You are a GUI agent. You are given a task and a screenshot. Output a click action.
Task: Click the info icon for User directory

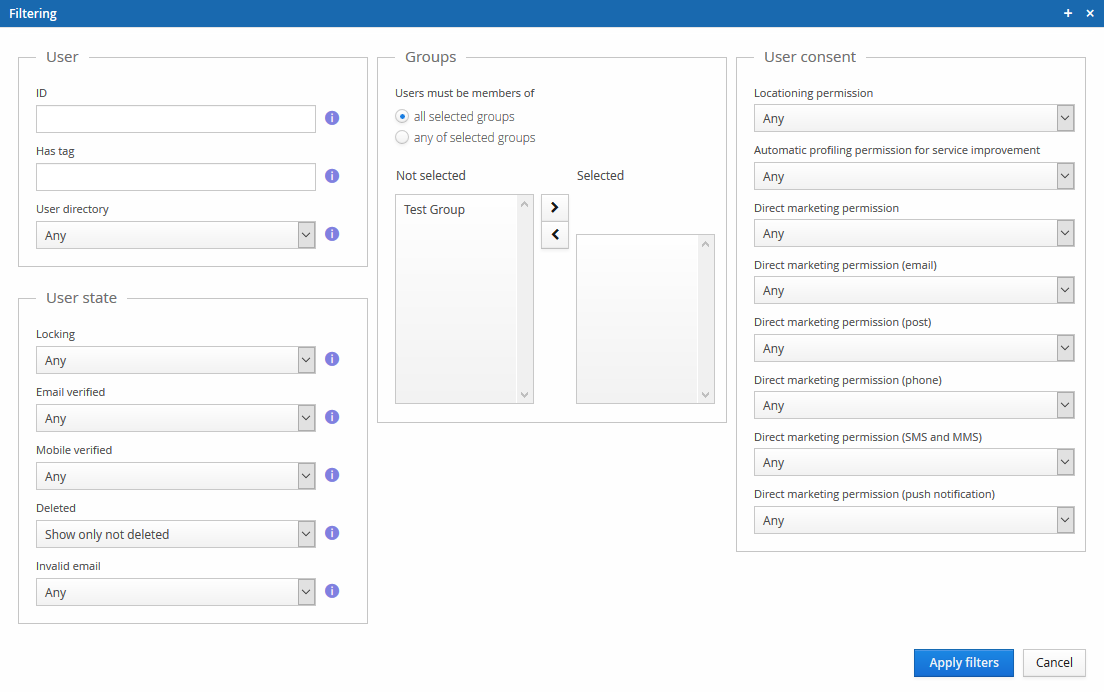pyautogui.click(x=332, y=234)
